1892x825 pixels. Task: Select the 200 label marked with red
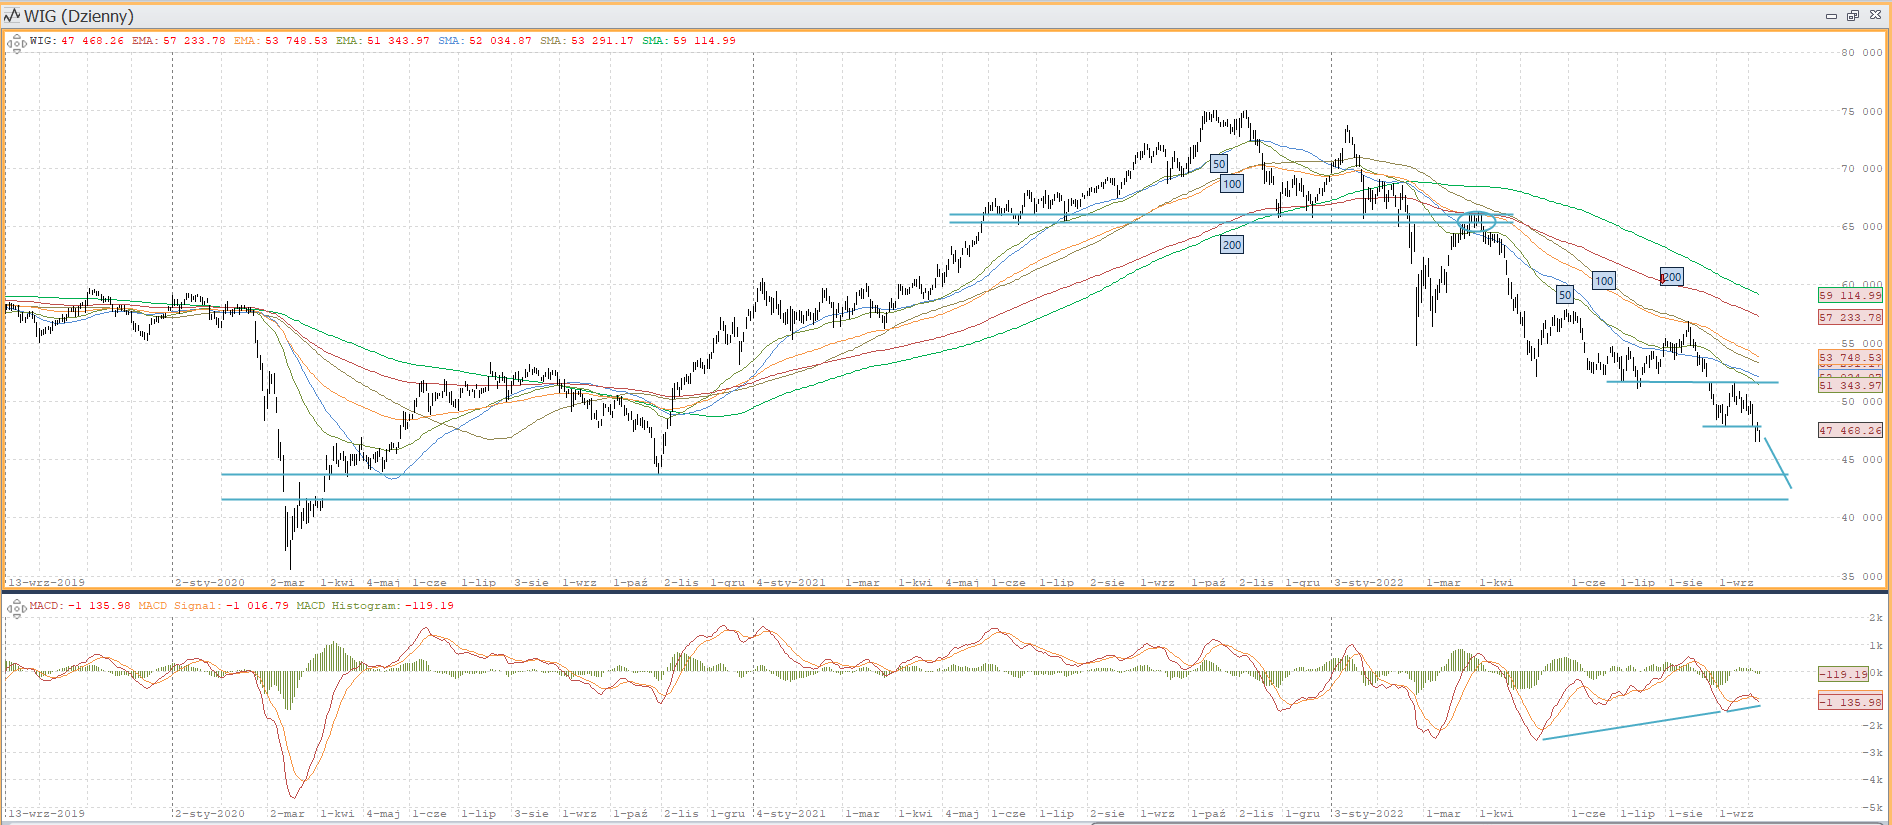click(x=1671, y=277)
